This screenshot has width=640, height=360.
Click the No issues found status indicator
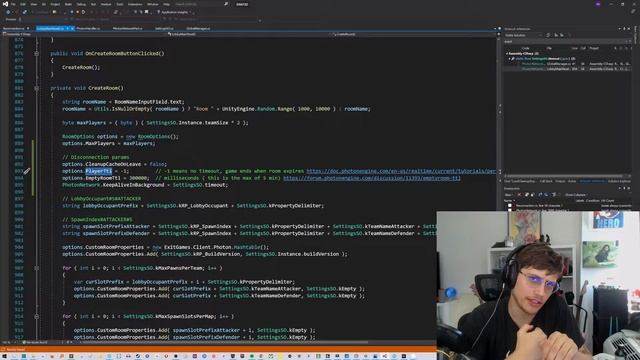[35, 342]
